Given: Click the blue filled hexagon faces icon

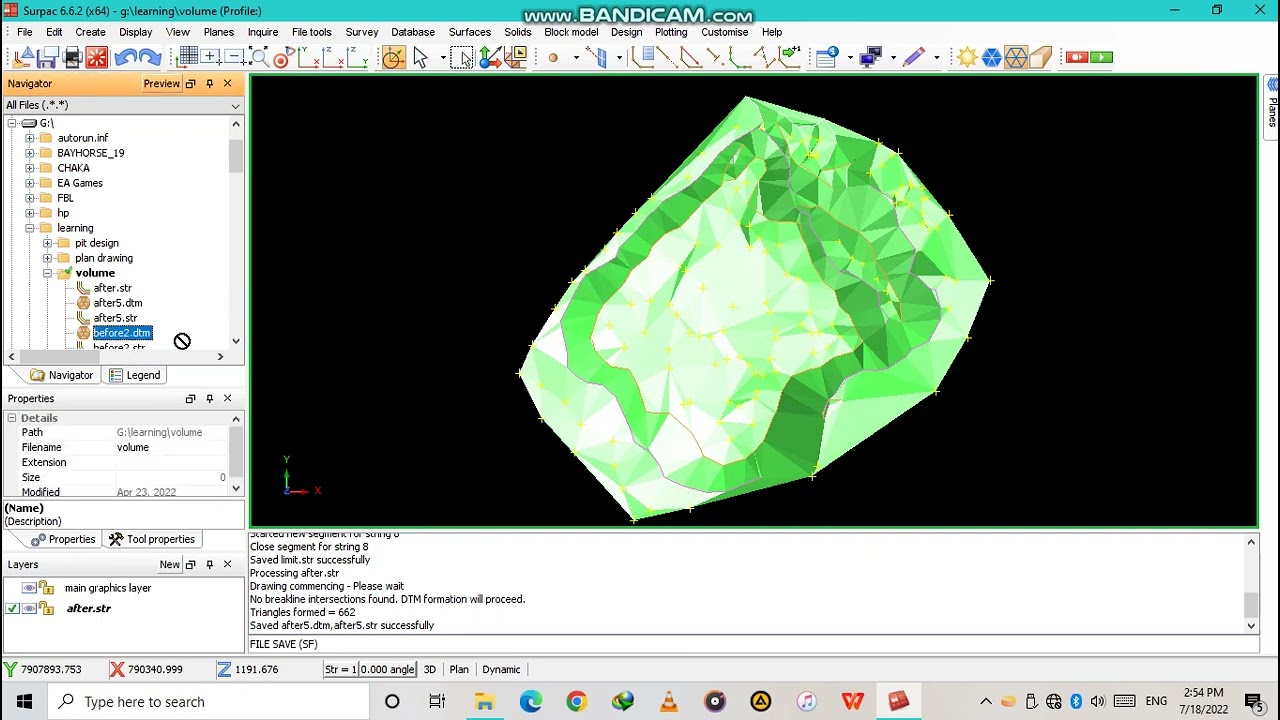Looking at the screenshot, I should pos(991,57).
